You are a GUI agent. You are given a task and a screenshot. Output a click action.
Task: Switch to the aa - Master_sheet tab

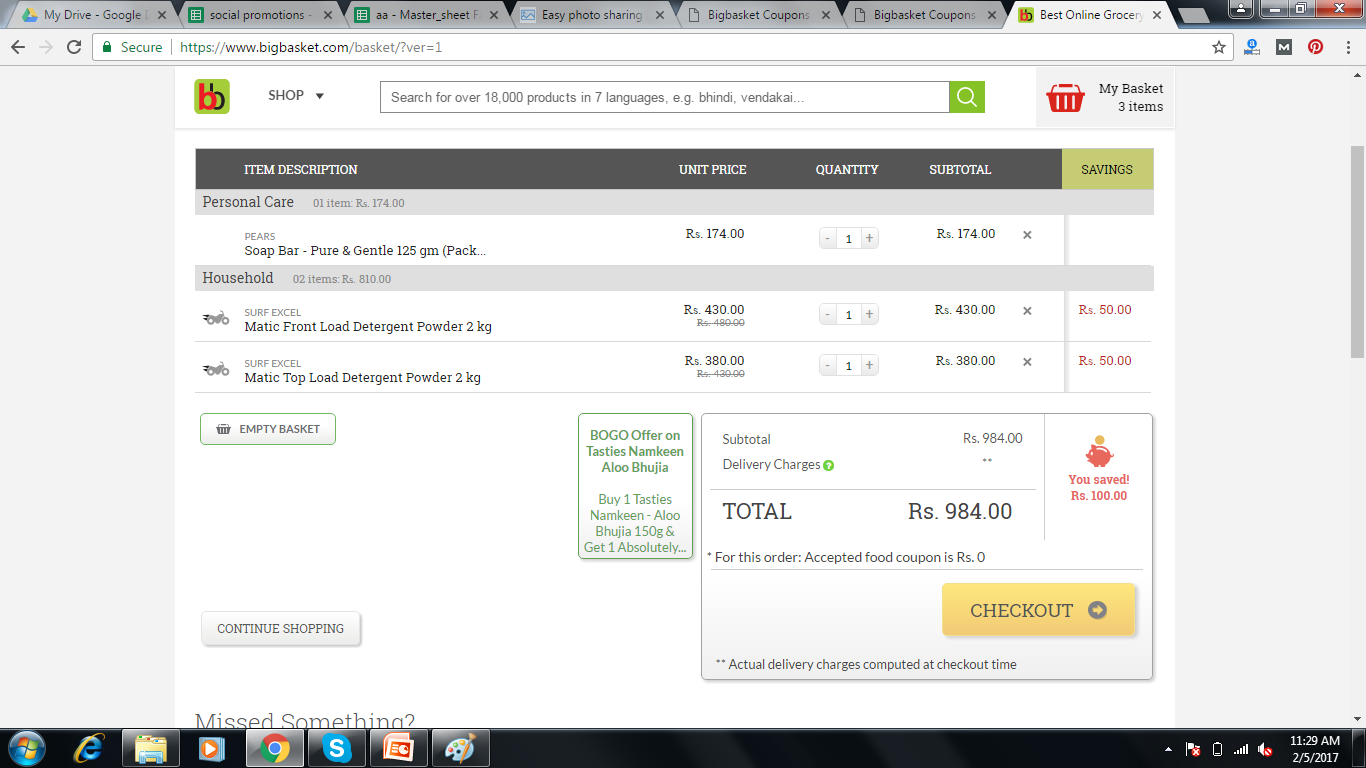(x=424, y=15)
